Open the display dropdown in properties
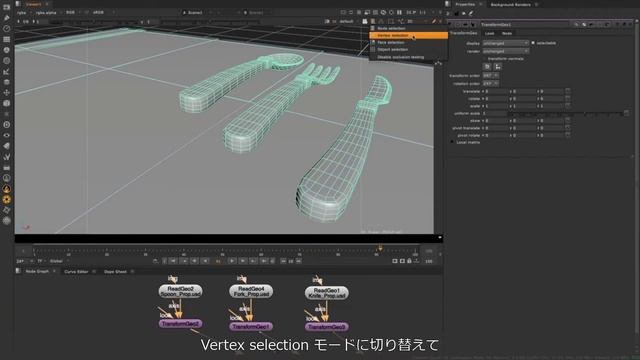 tap(505, 43)
